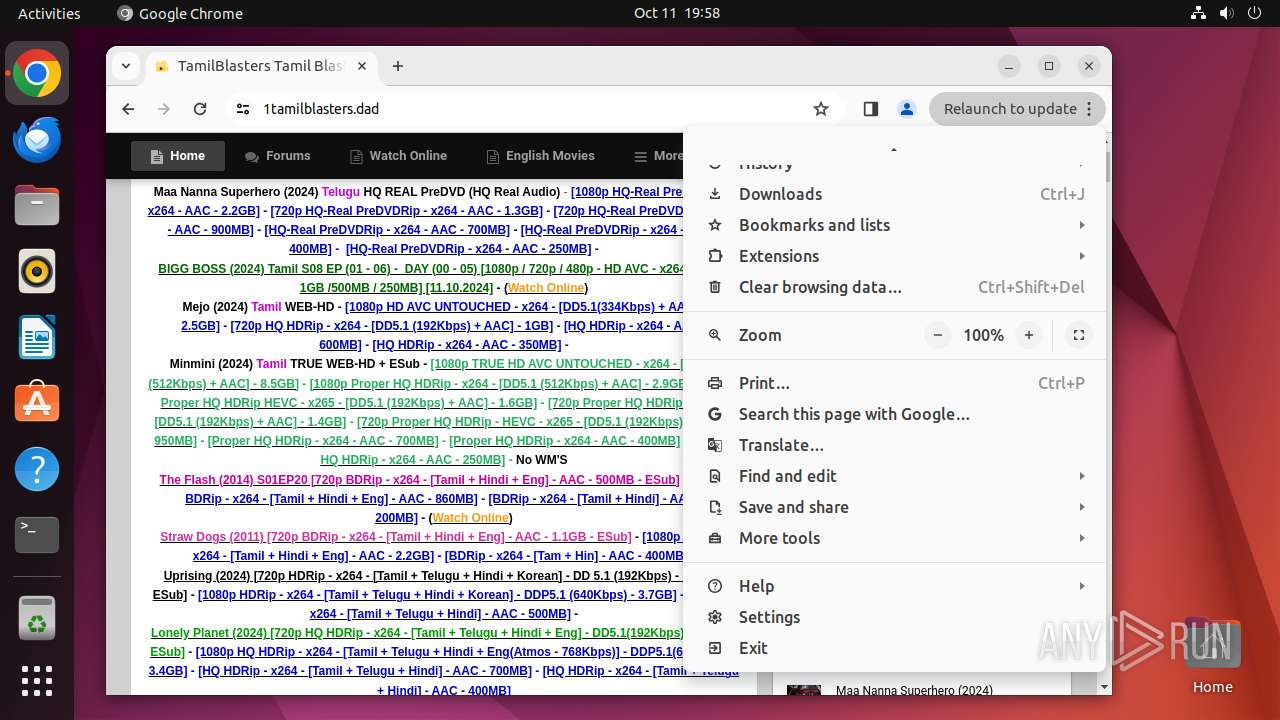Image resolution: width=1280 pixels, height=720 pixels.
Task: Select the TamilBlasters browser tab
Action: [x=260, y=66]
